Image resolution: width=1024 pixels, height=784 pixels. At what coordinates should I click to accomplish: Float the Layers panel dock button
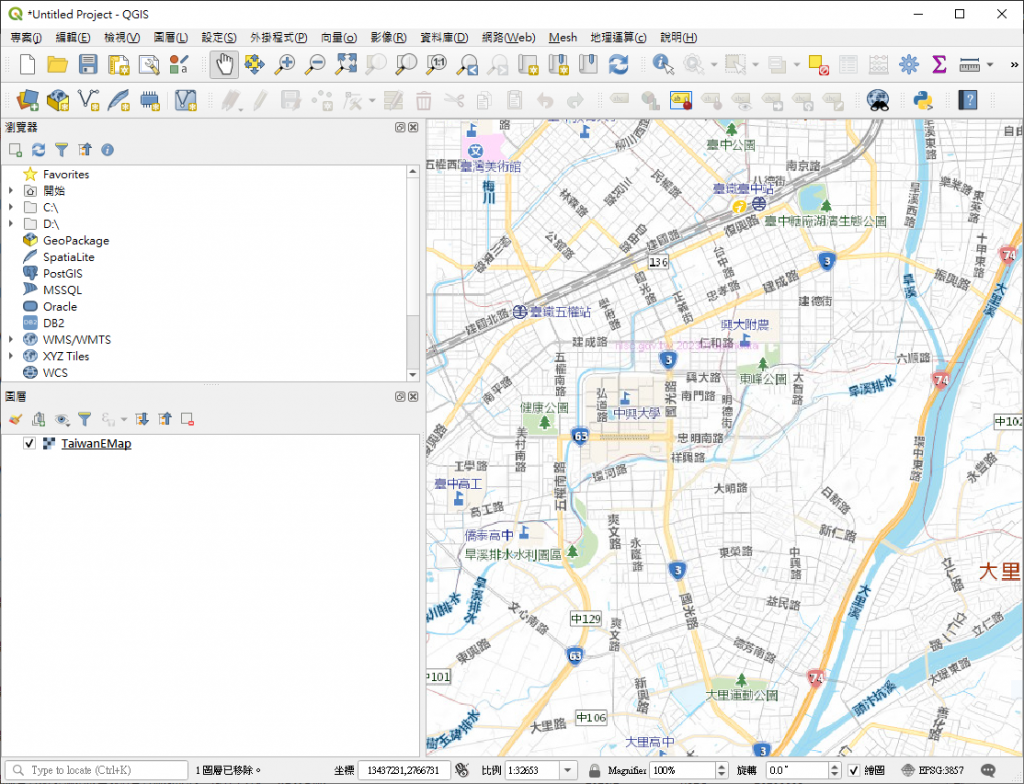point(400,397)
